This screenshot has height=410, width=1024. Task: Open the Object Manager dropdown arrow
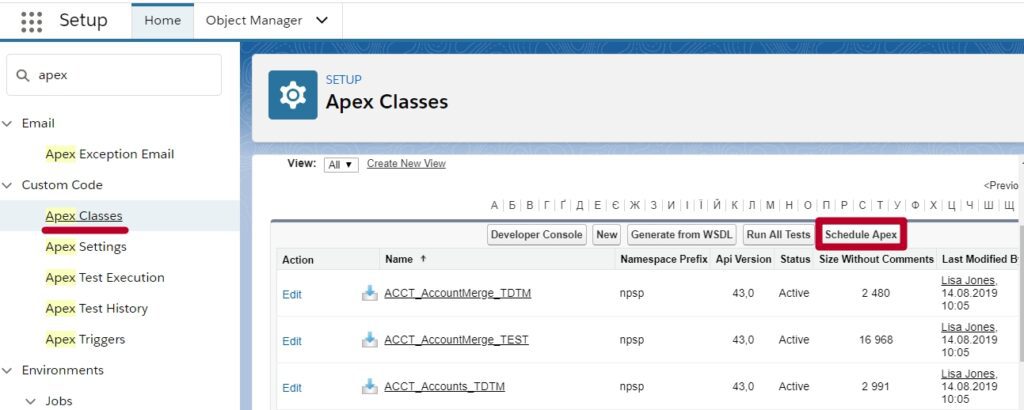point(321,20)
